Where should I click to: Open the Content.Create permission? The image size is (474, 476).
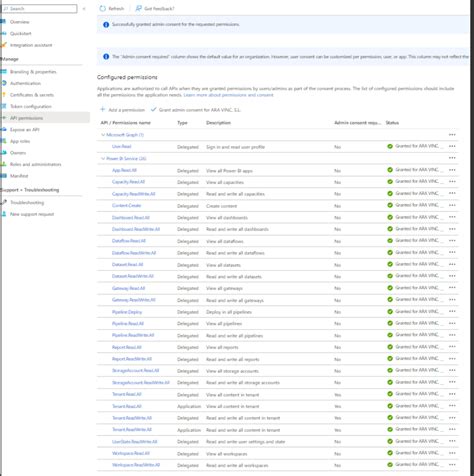(127, 206)
